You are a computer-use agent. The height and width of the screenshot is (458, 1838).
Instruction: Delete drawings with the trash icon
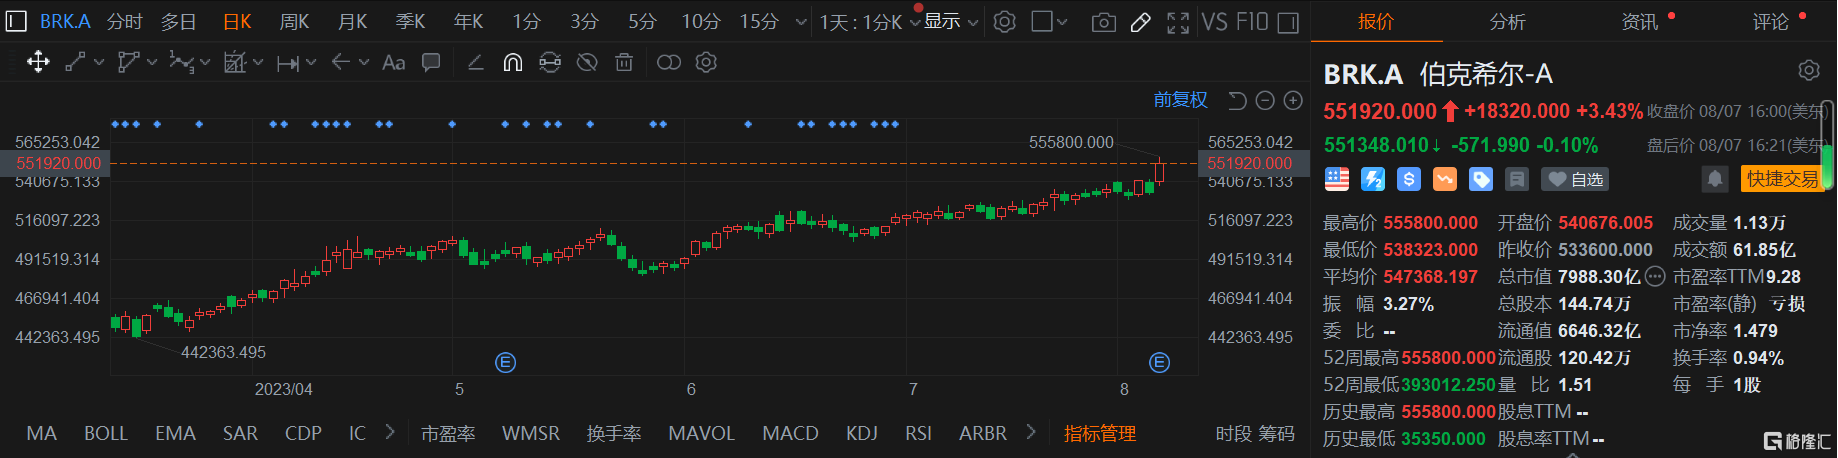coord(624,63)
